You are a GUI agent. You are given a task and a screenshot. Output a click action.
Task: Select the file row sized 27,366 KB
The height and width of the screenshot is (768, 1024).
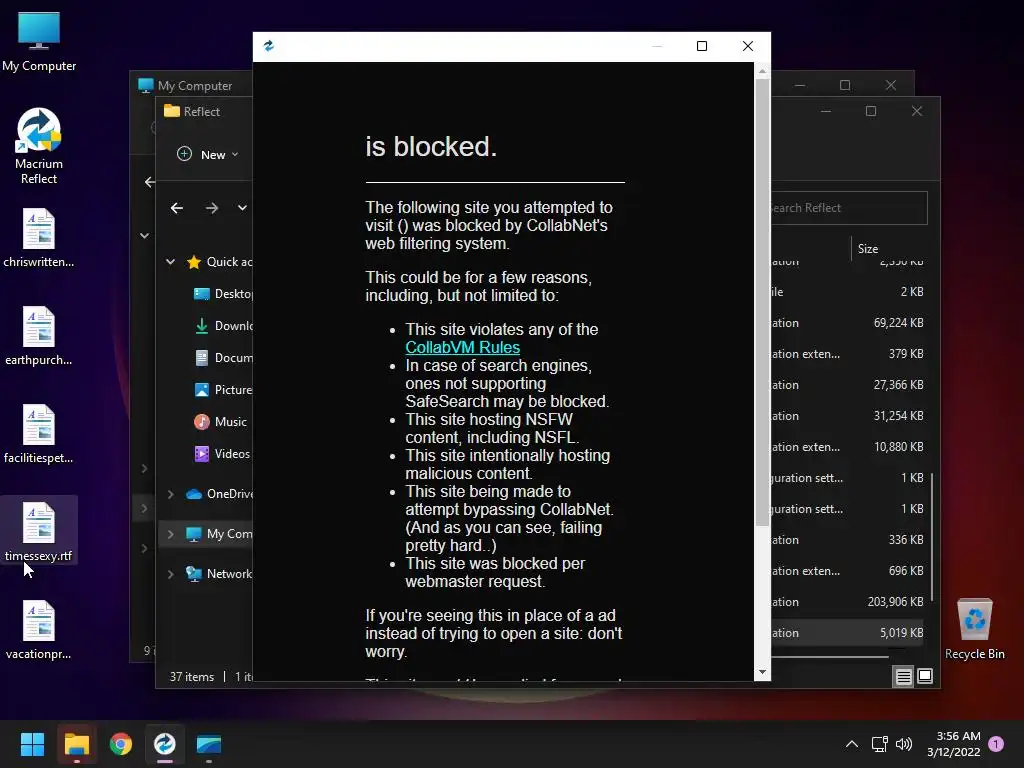tap(848, 385)
